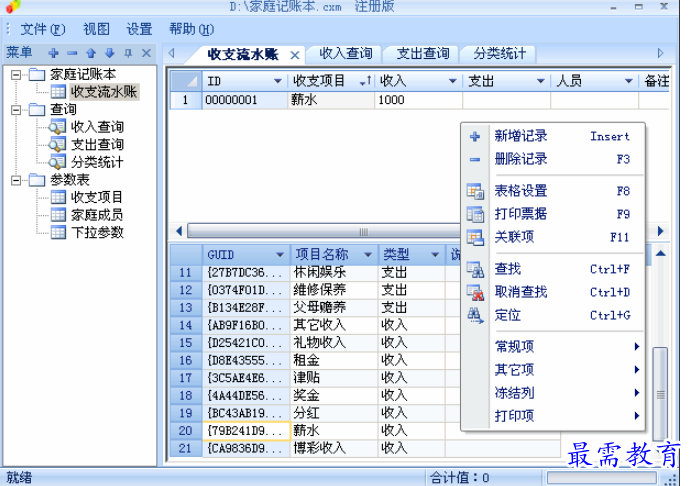The height and width of the screenshot is (486, 689).
Task: Click the 表格设置 icon in context menu
Action: [x=475, y=191]
